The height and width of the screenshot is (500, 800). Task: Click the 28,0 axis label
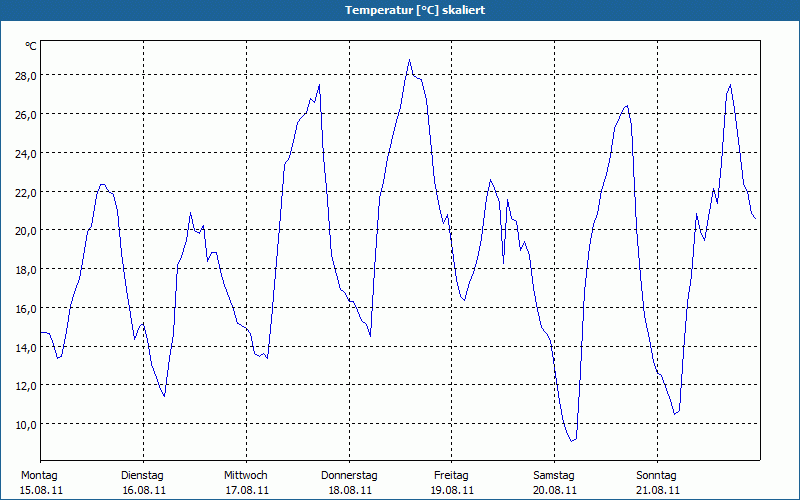[25, 76]
